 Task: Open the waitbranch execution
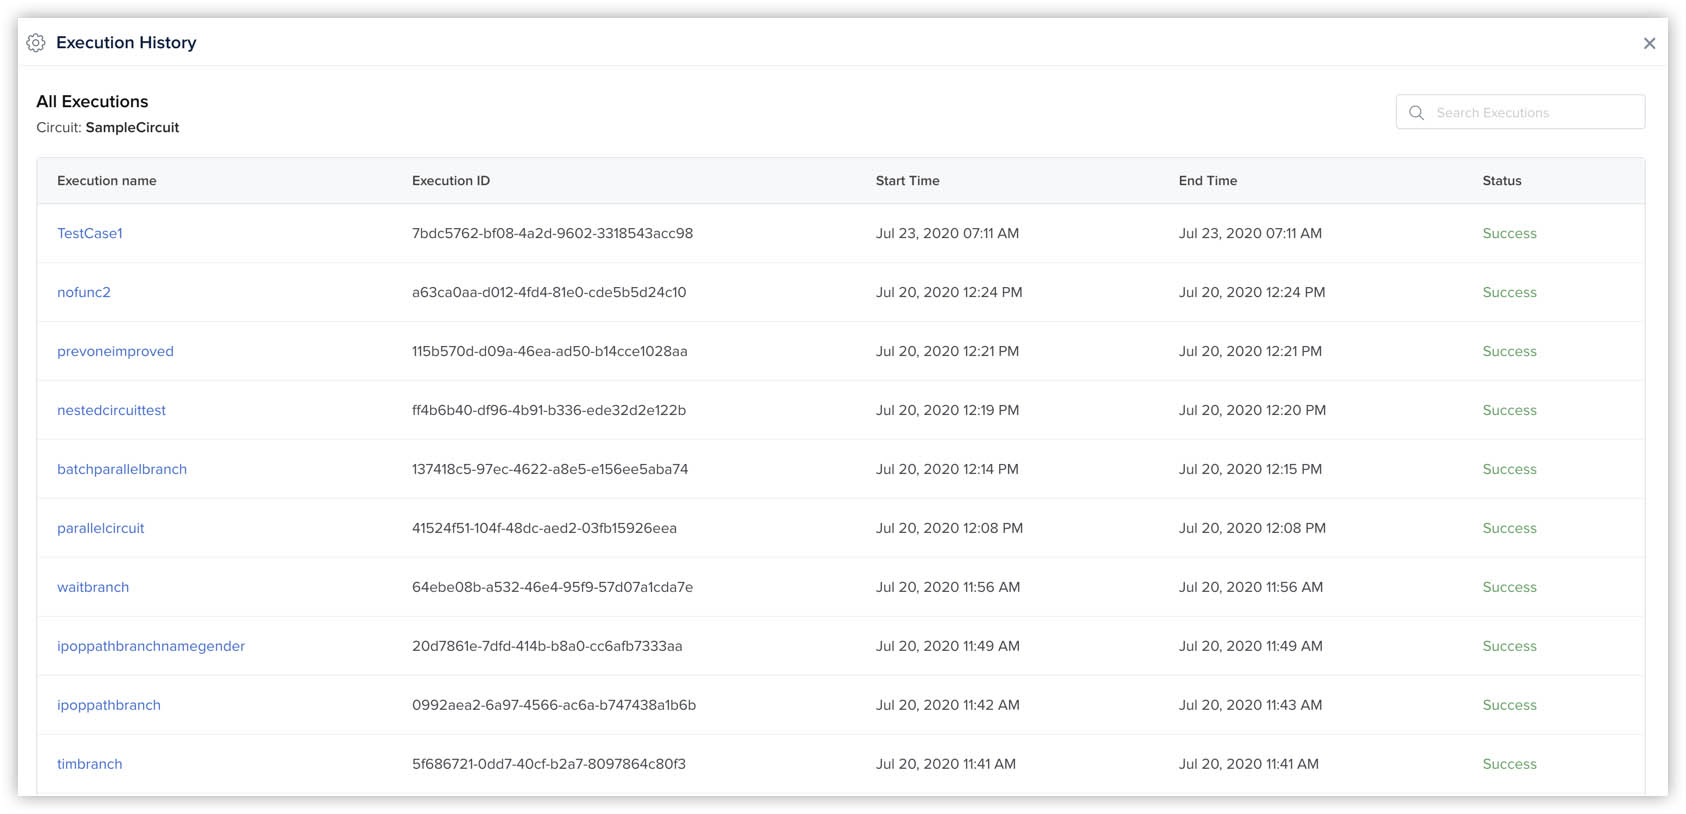(93, 587)
